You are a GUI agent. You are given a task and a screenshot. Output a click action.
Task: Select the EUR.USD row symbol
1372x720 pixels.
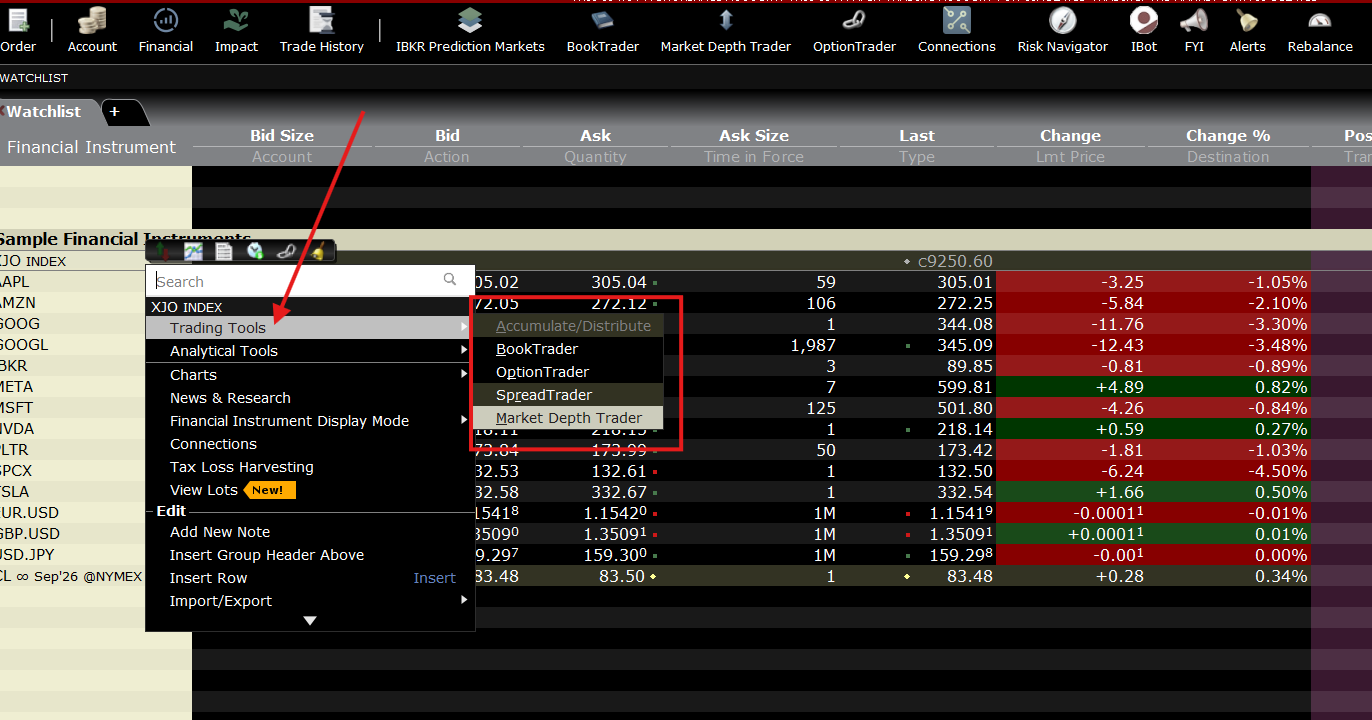pyautogui.click(x=30, y=513)
